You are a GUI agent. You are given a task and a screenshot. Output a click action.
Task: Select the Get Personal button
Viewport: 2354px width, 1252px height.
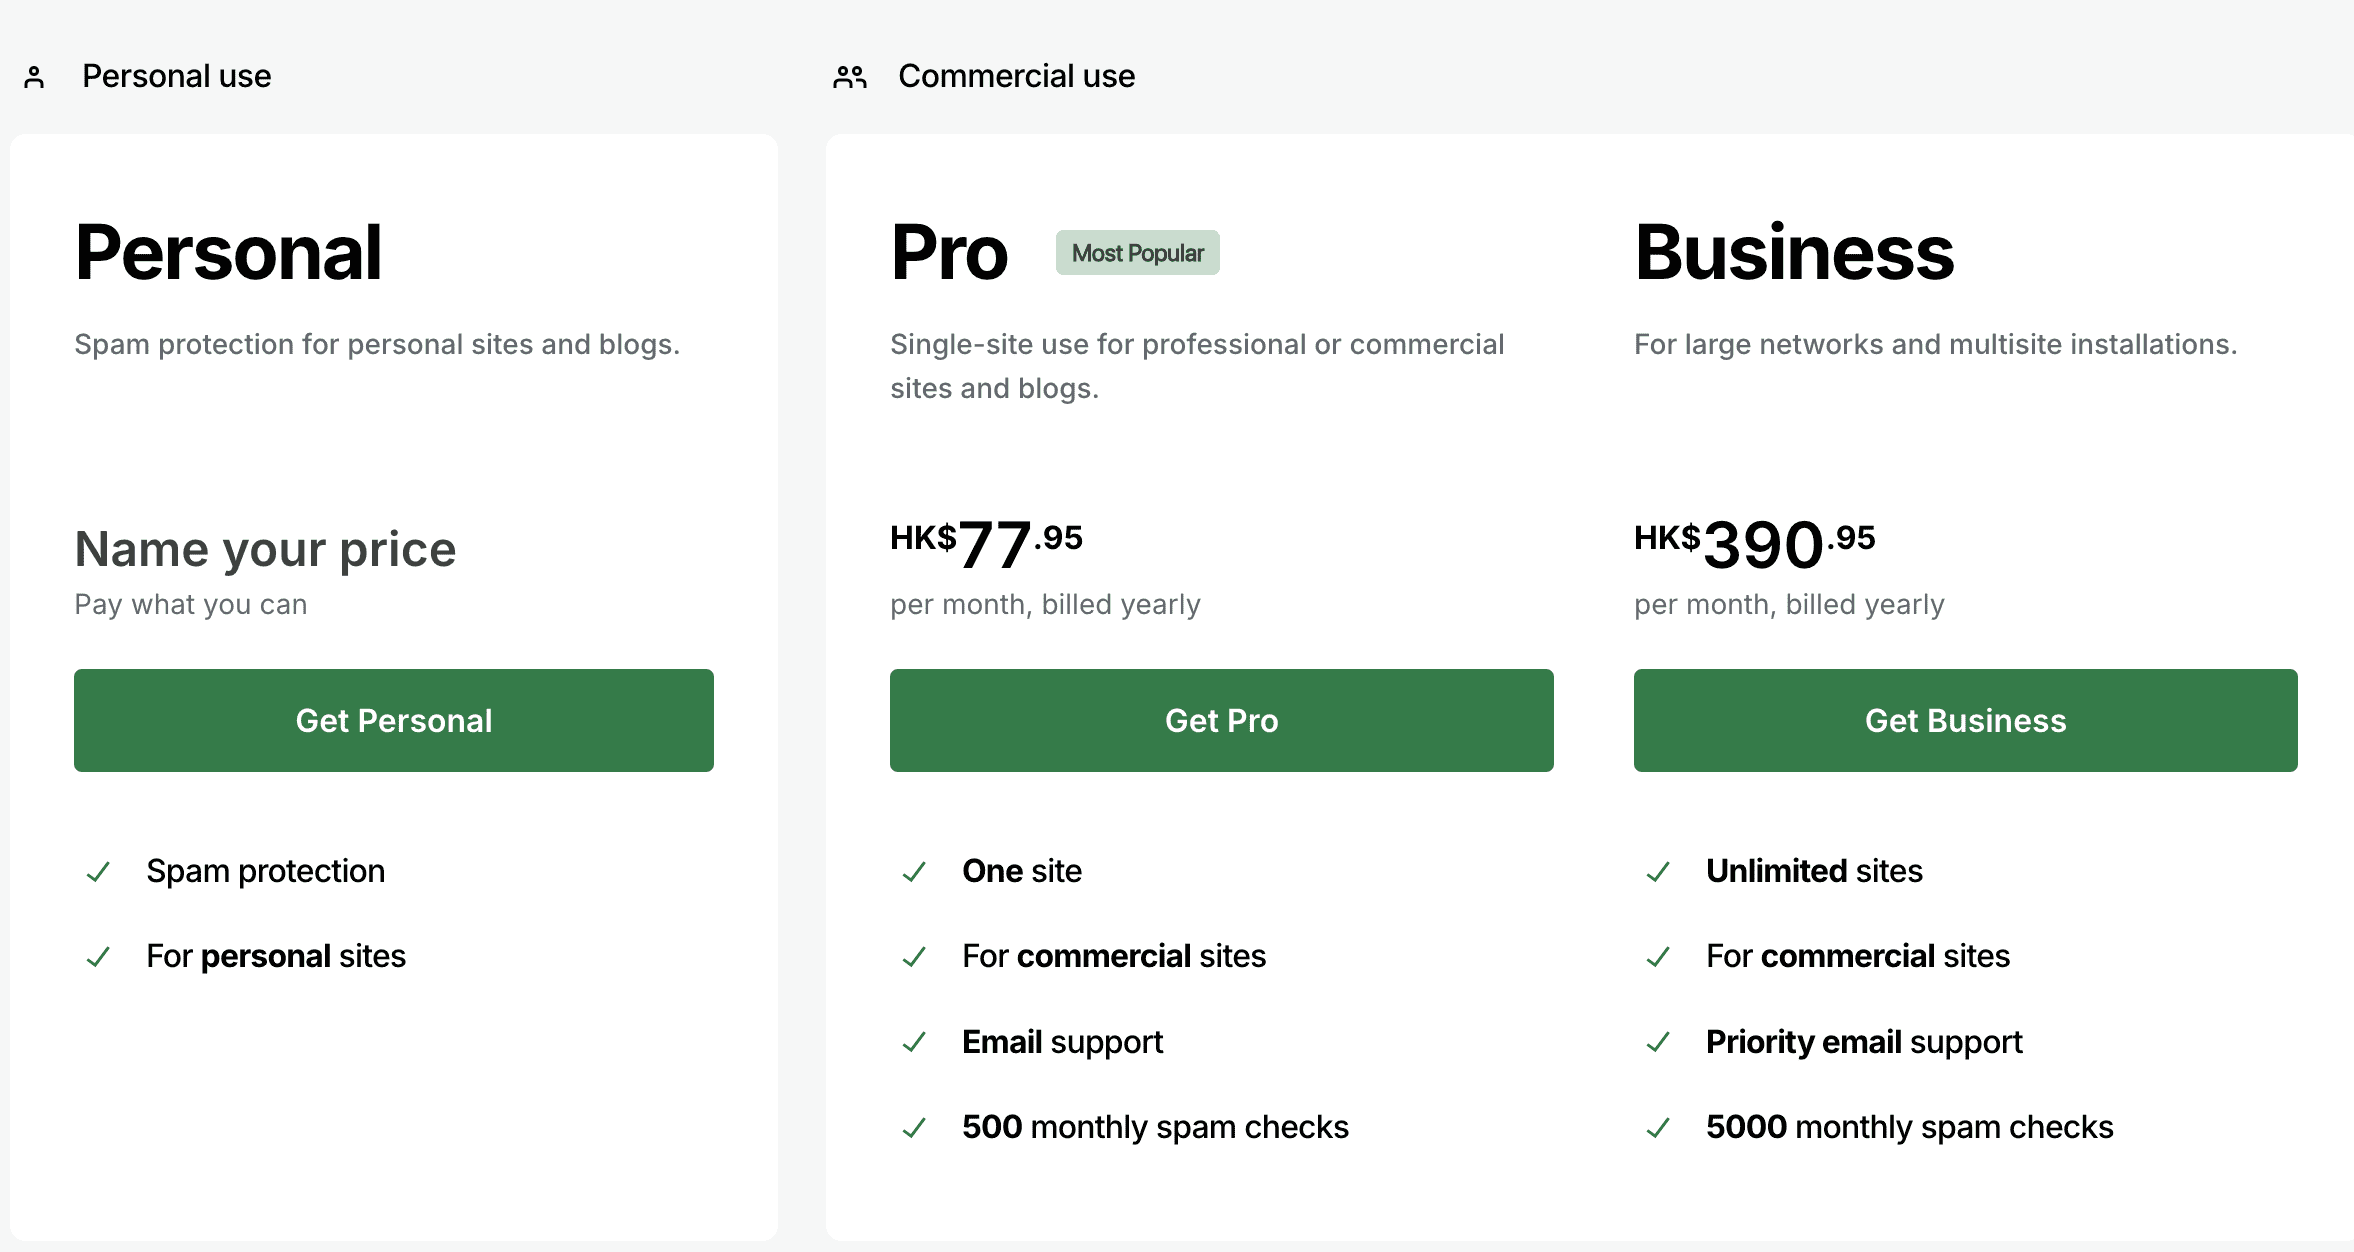point(393,720)
